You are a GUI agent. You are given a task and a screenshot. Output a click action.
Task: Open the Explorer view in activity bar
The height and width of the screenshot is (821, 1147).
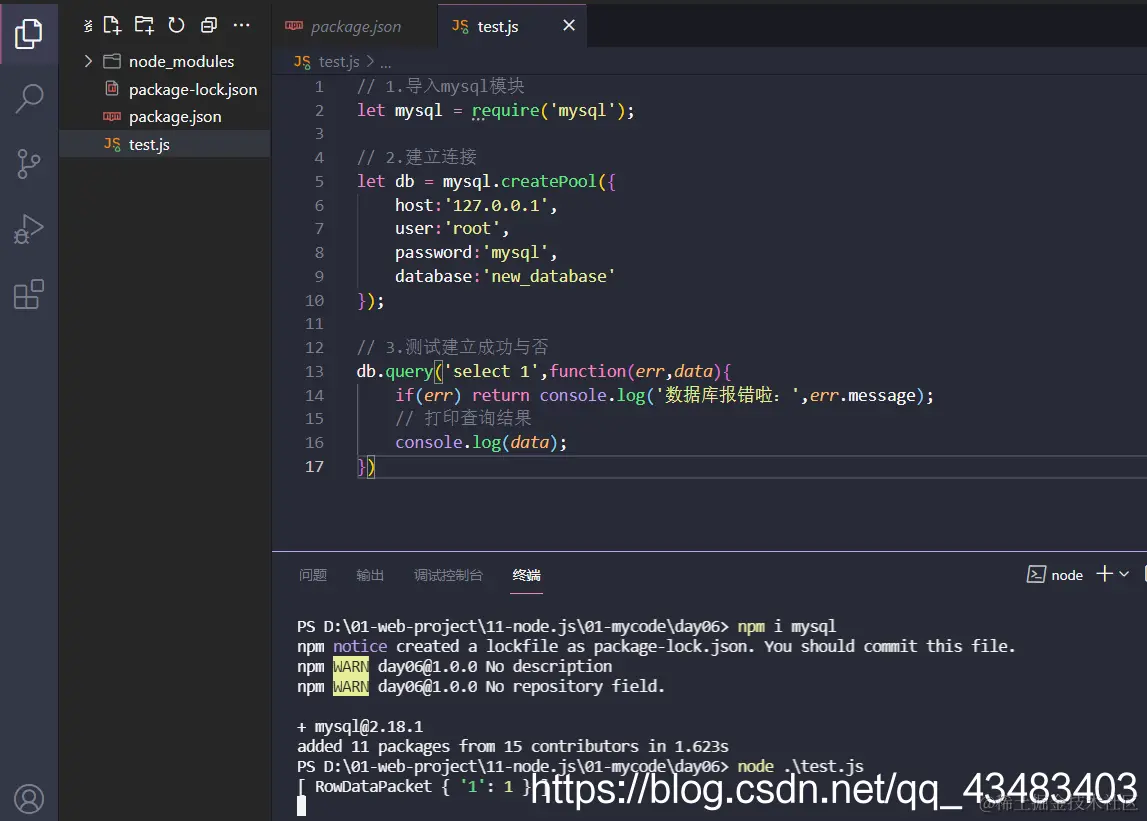point(29,33)
